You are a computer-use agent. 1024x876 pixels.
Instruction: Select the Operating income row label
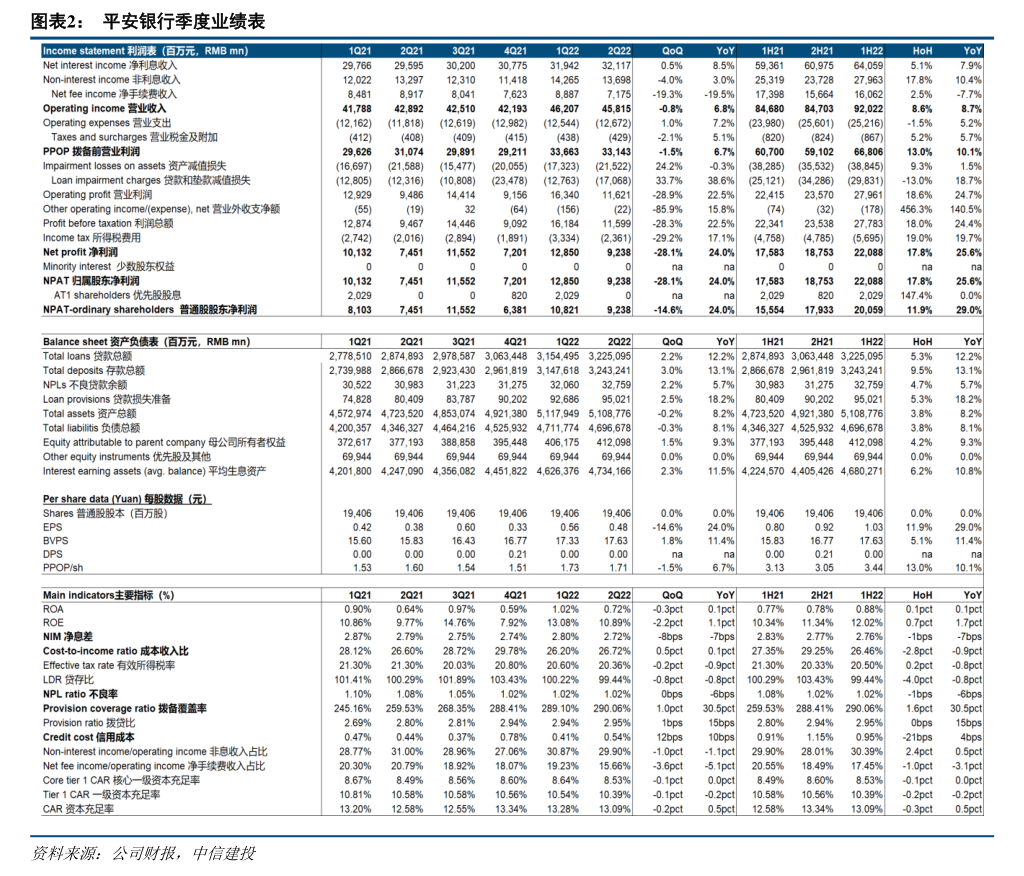pos(104,108)
